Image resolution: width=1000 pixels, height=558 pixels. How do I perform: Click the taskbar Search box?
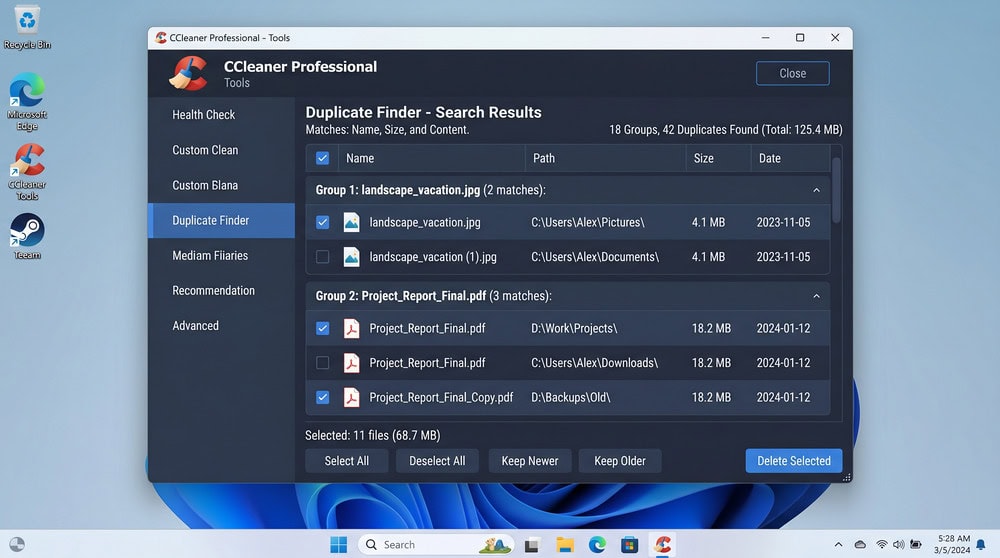(x=436, y=545)
